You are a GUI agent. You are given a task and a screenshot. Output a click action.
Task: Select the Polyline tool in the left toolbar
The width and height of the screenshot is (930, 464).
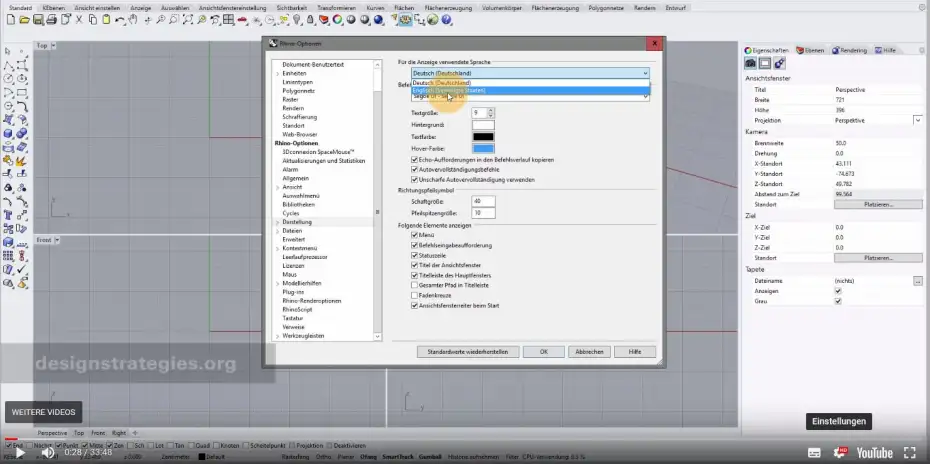click(x=8, y=65)
